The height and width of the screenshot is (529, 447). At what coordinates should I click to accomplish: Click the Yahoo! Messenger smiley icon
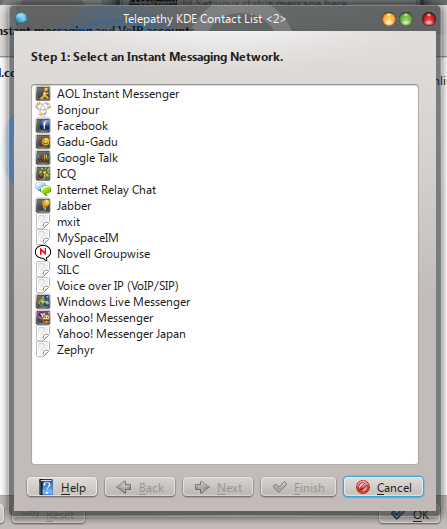click(x=43, y=317)
